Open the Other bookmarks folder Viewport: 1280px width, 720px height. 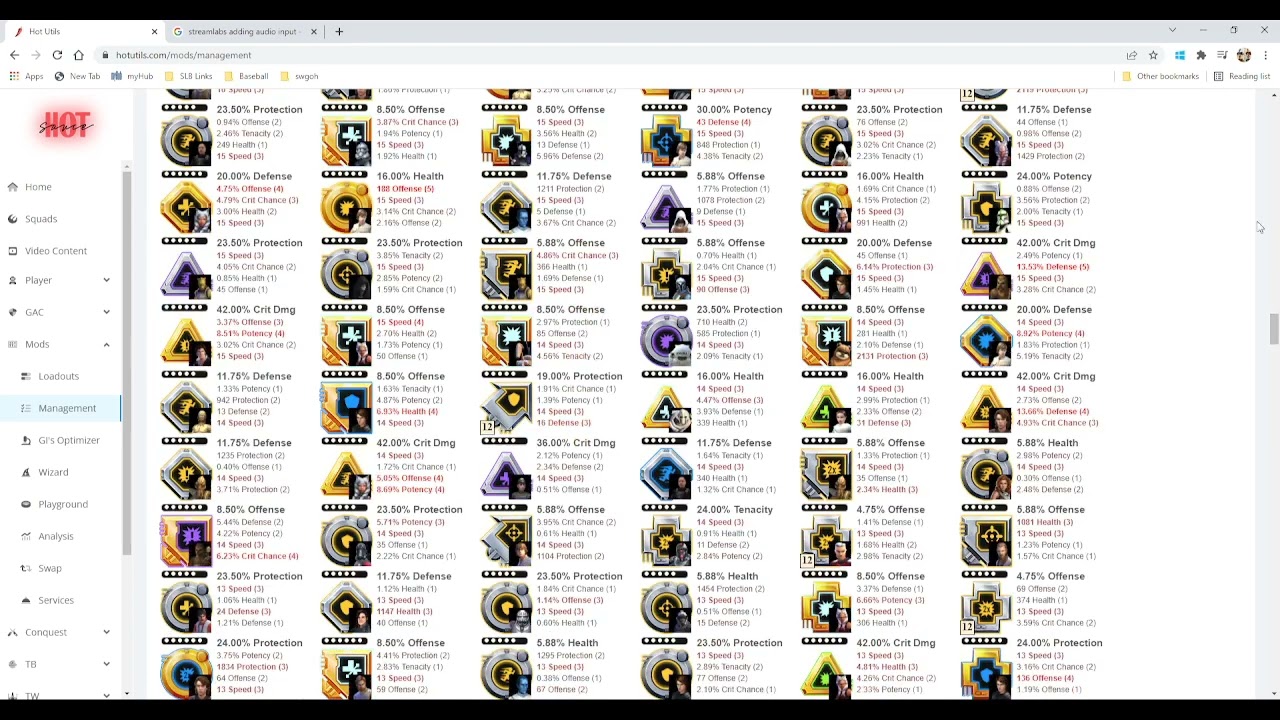tap(1160, 76)
